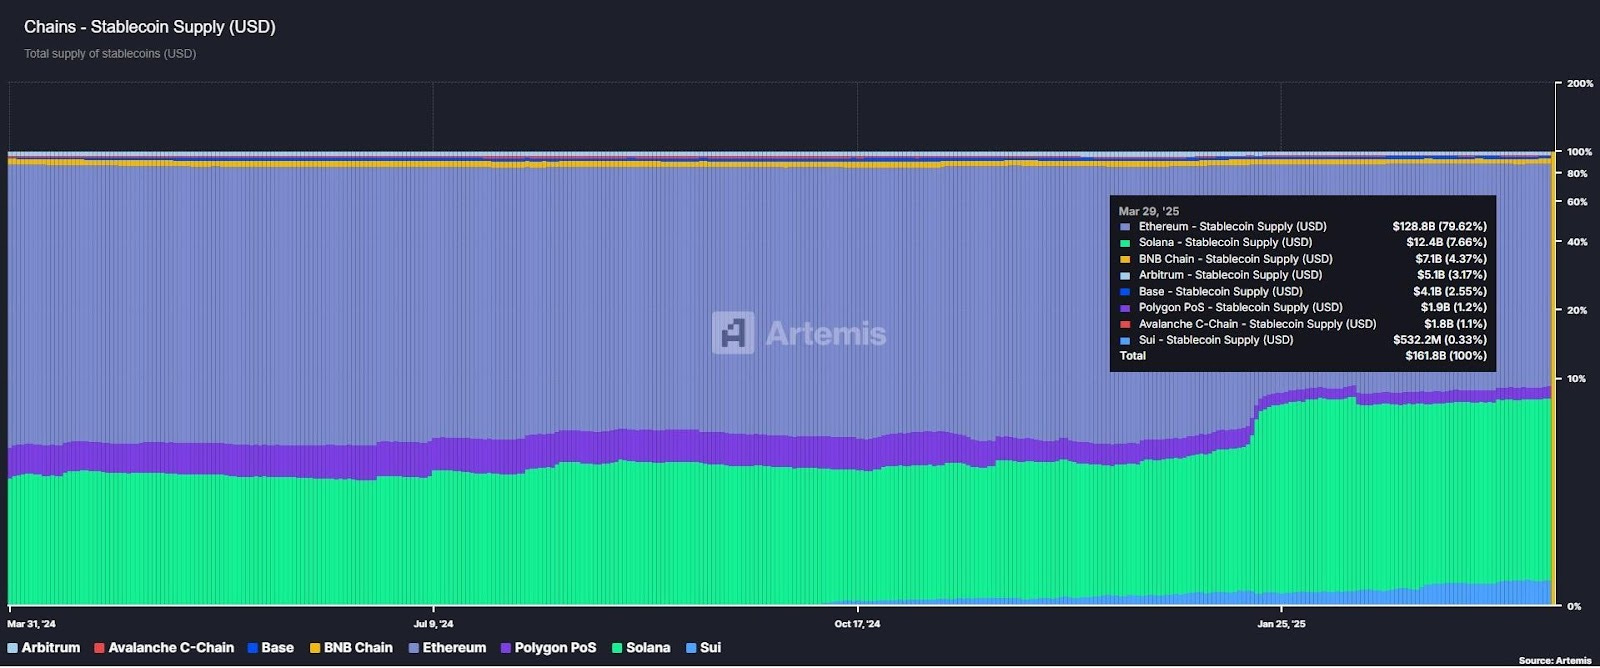This screenshot has width=1600, height=668.
Task: Click the Arbitrum tooltip value $5.1B (3.17%)
Action: pyautogui.click(x=1451, y=275)
